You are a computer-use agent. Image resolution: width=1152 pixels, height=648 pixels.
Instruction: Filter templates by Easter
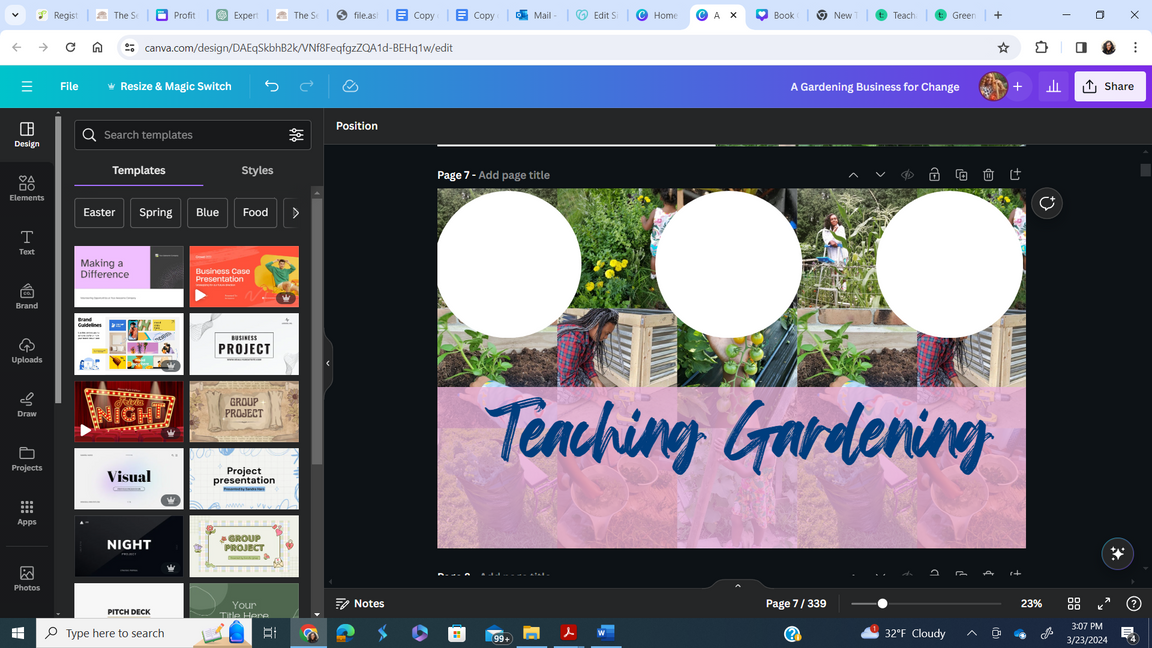click(99, 212)
